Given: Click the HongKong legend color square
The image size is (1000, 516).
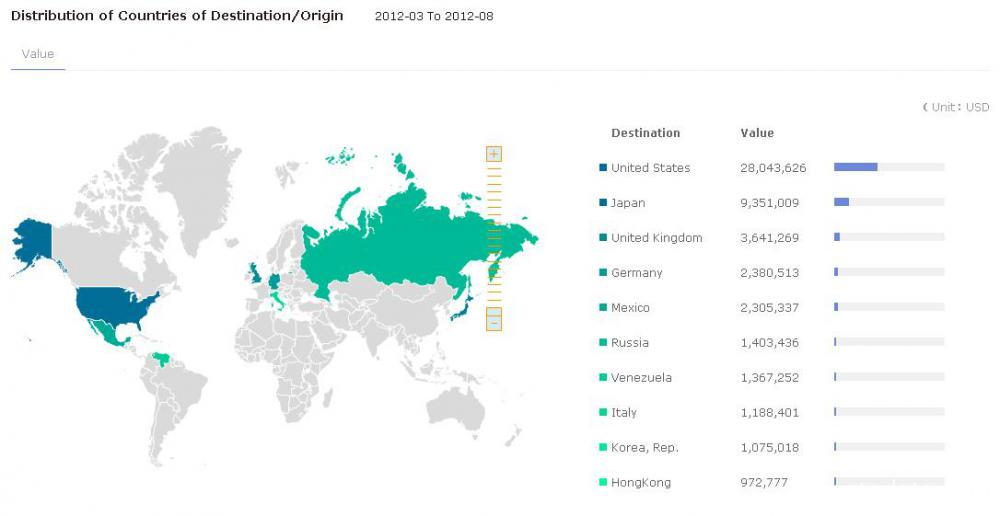Looking at the screenshot, I should click(x=603, y=482).
